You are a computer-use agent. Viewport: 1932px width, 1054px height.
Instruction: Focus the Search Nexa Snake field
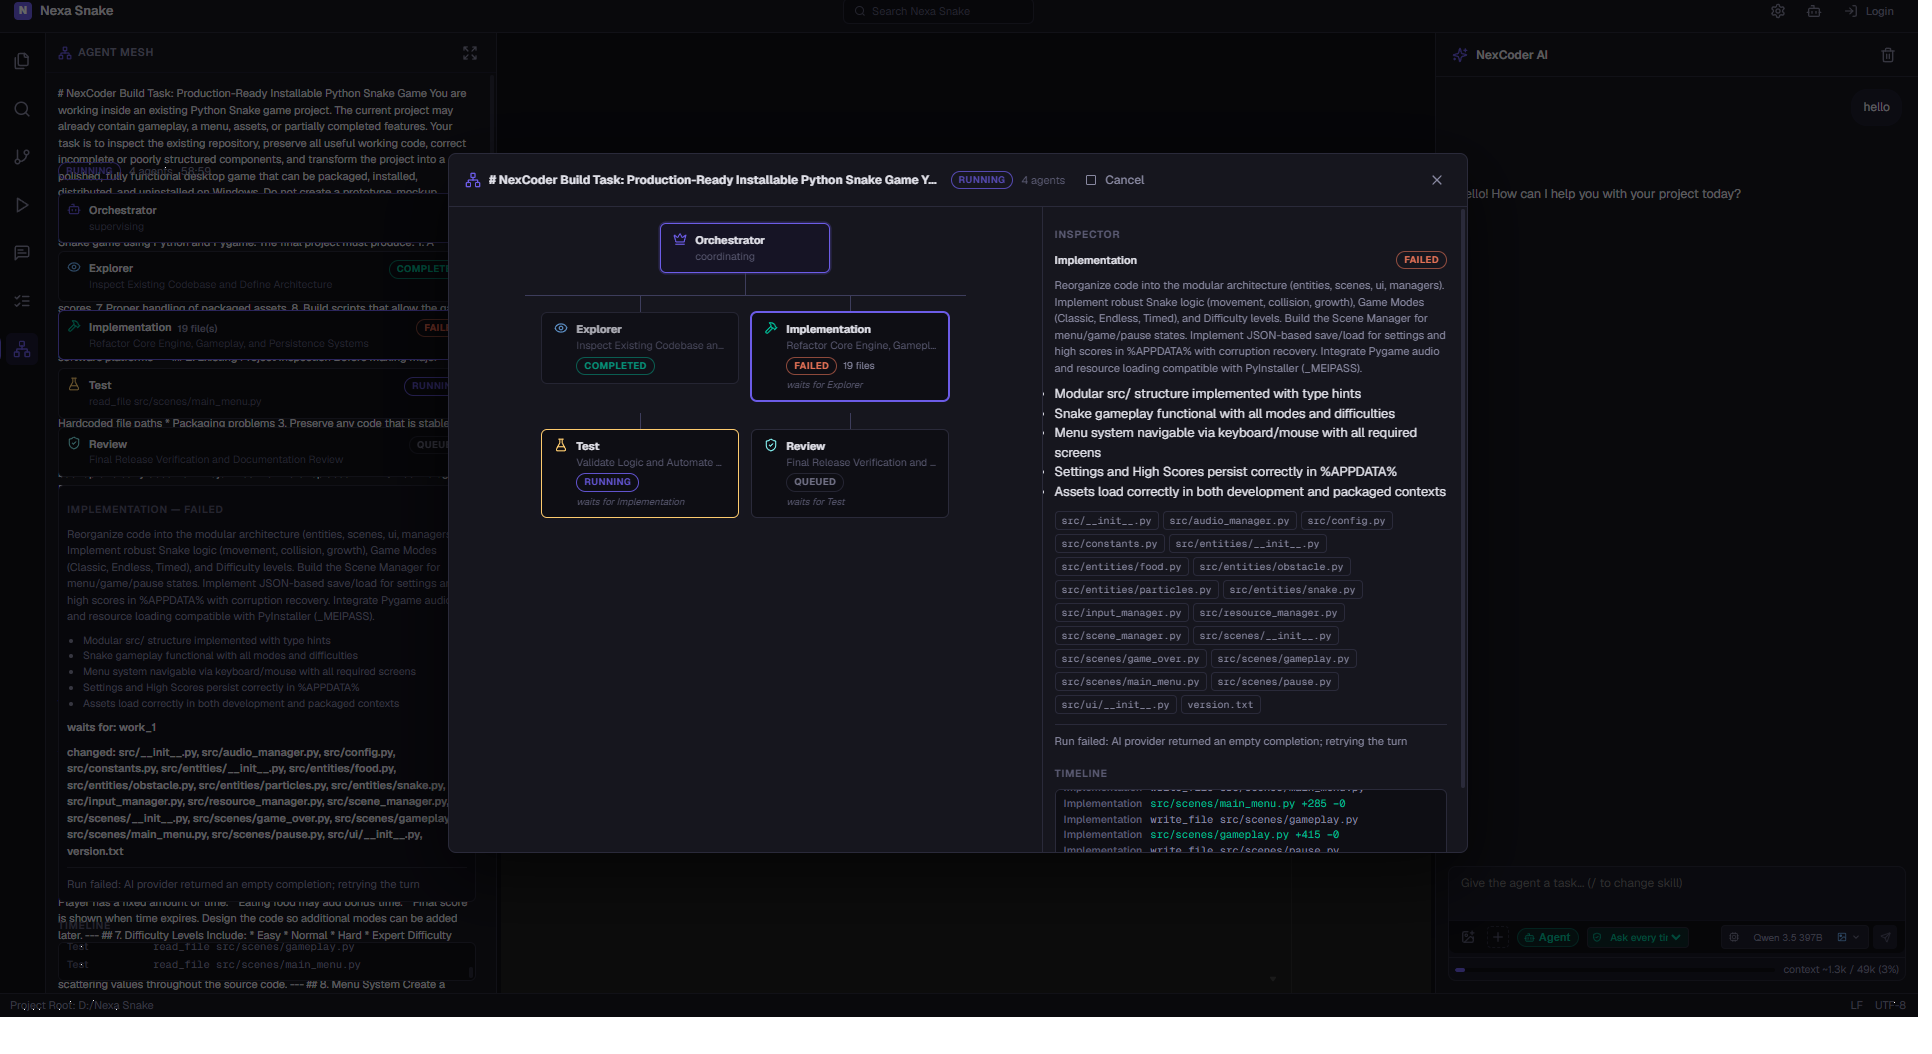tap(939, 11)
